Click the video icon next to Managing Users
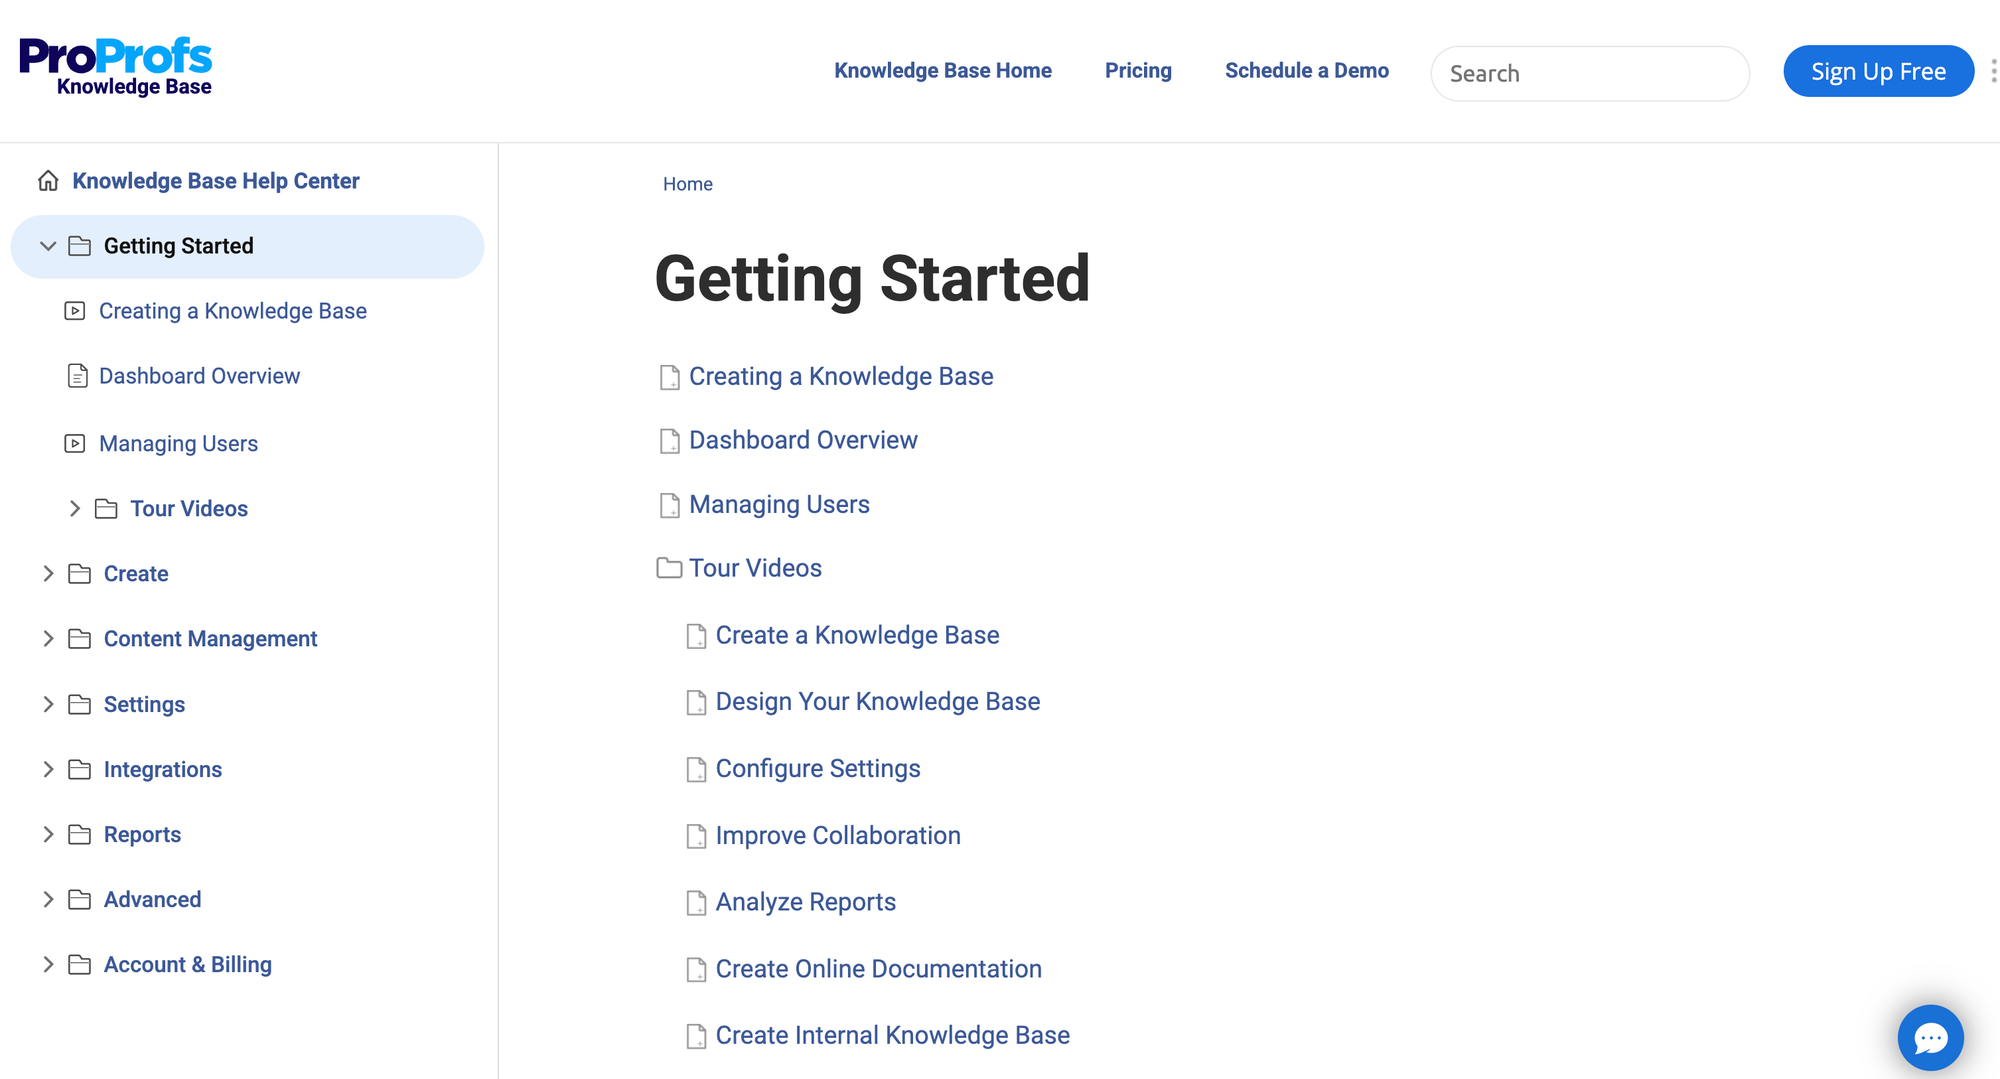2000x1079 pixels. (78, 443)
